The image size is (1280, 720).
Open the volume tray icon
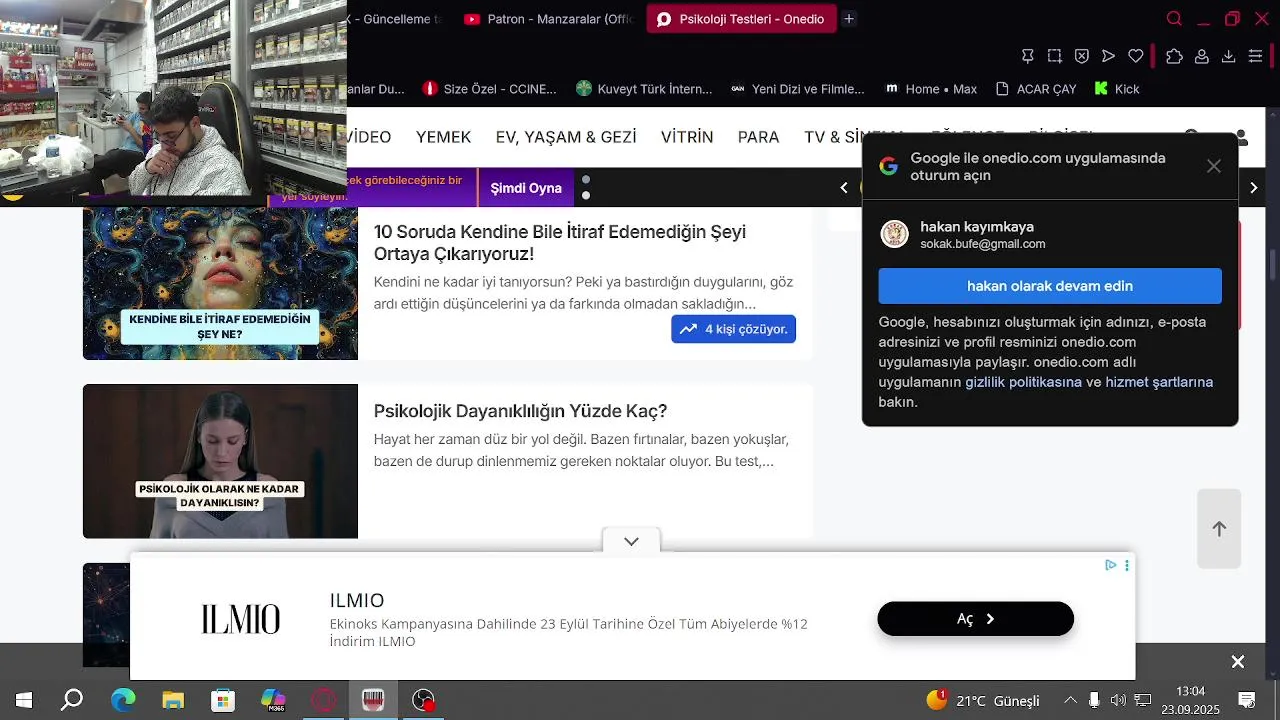click(1118, 700)
